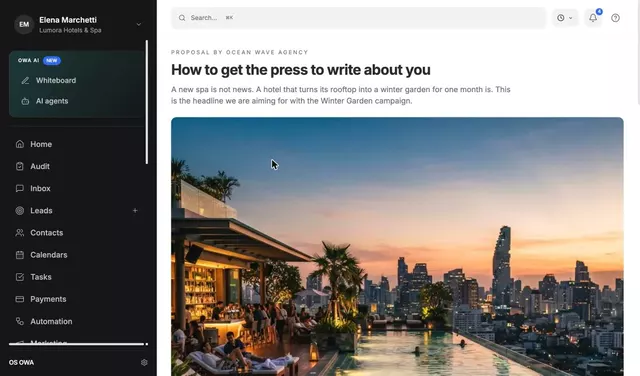The height and width of the screenshot is (376, 640).
Task: Select Leads in the sidebar
Action: (x=41, y=211)
